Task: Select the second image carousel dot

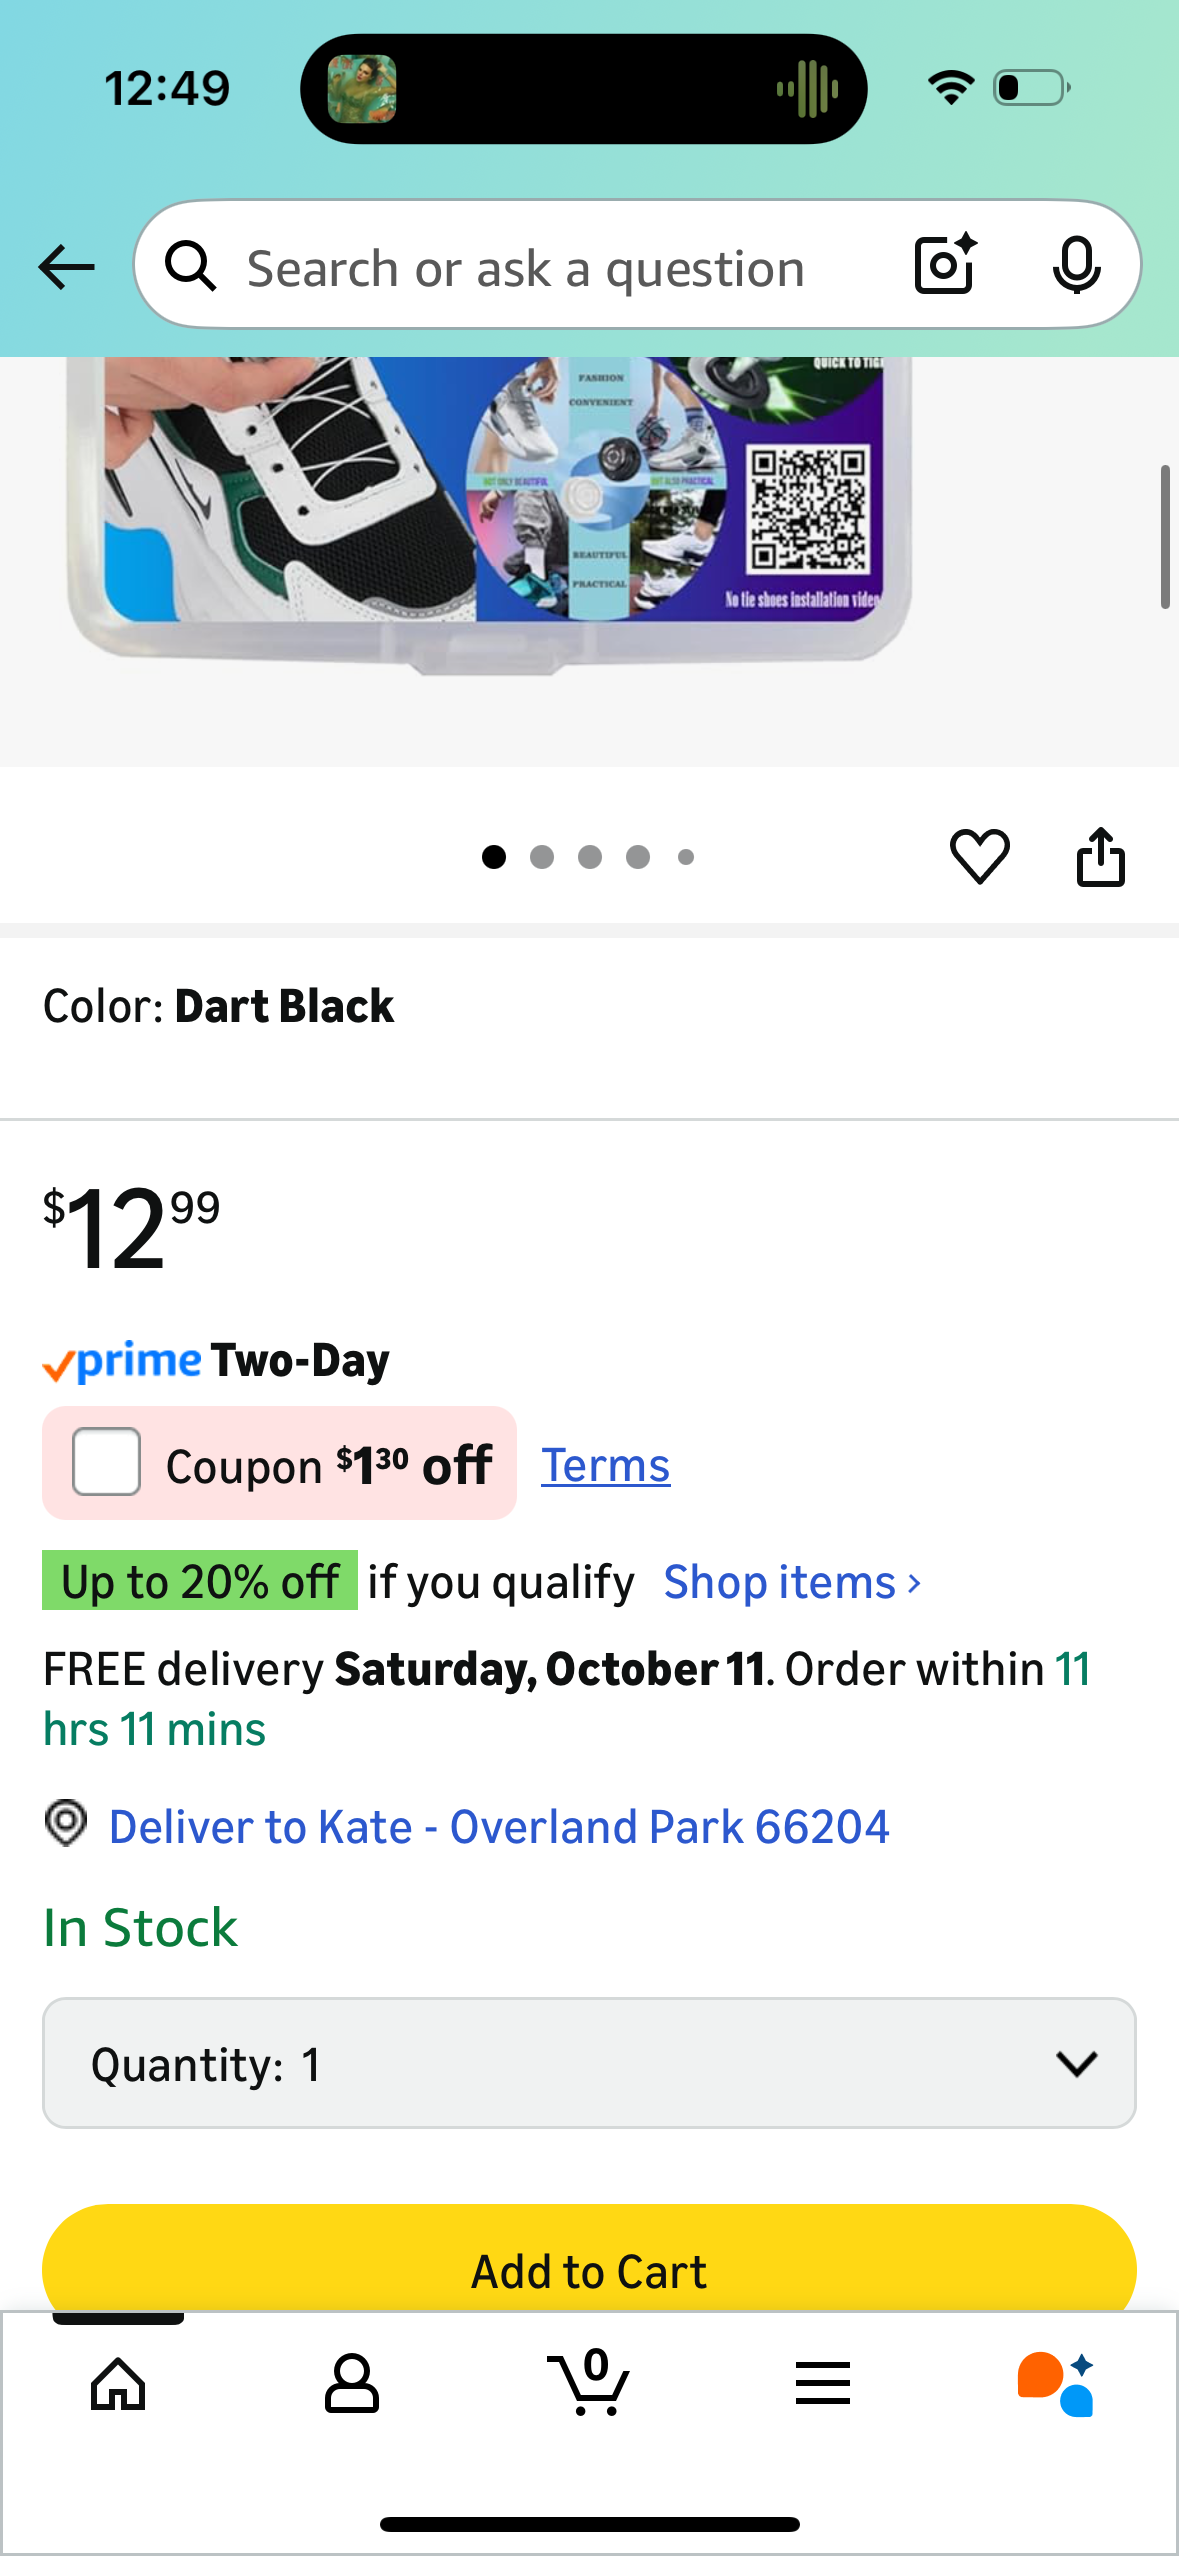Action: [x=542, y=857]
